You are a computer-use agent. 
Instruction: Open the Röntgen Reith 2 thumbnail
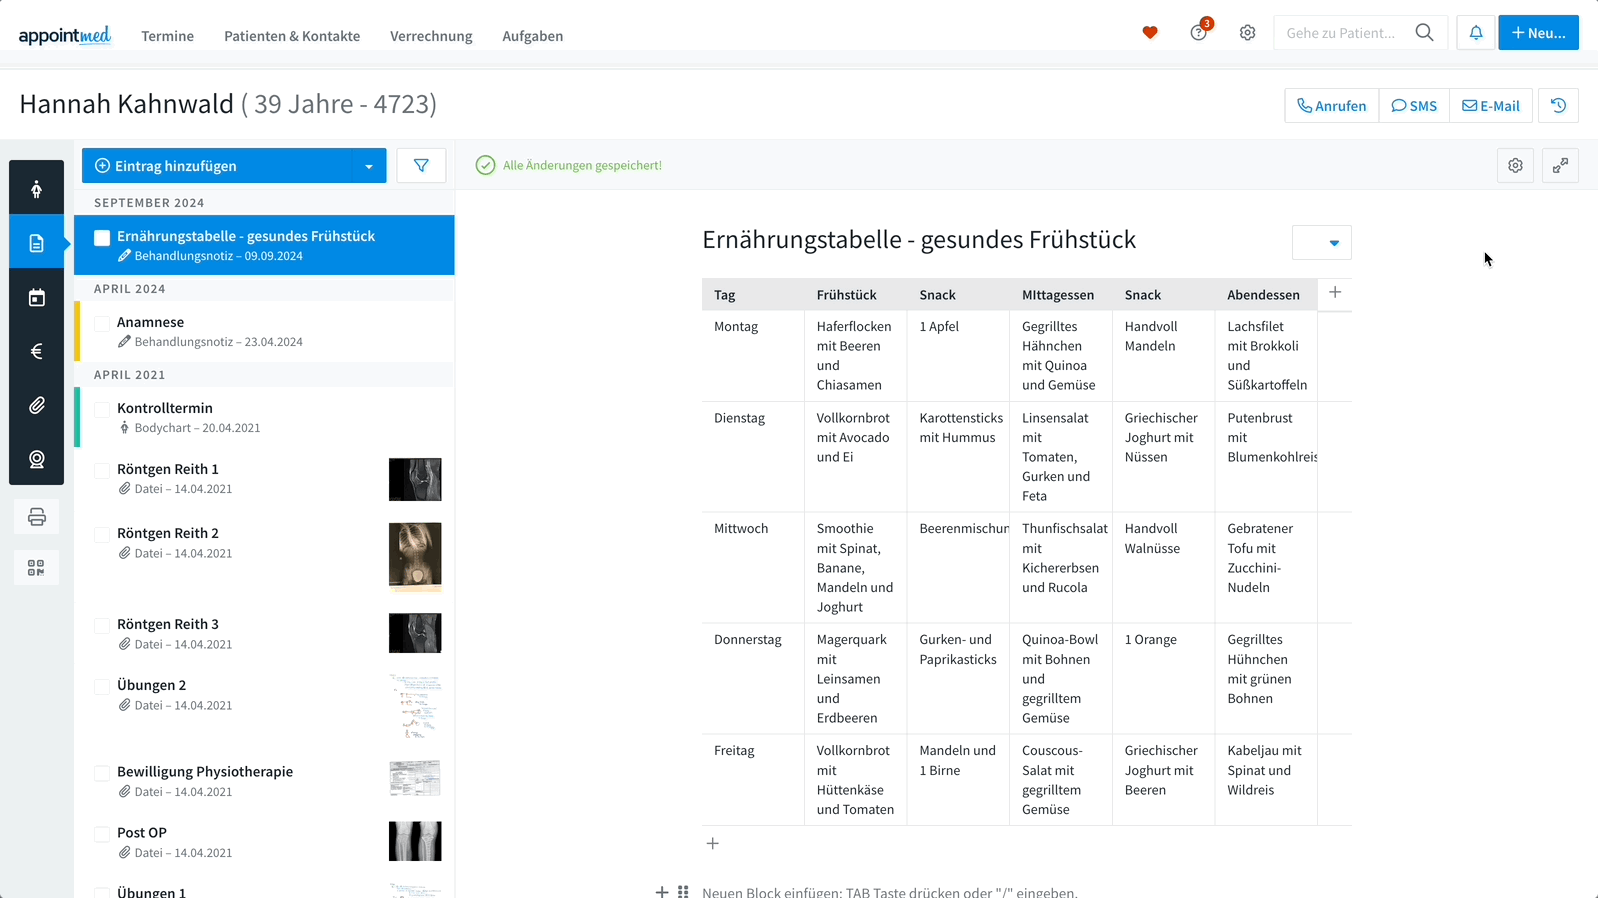coord(415,556)
